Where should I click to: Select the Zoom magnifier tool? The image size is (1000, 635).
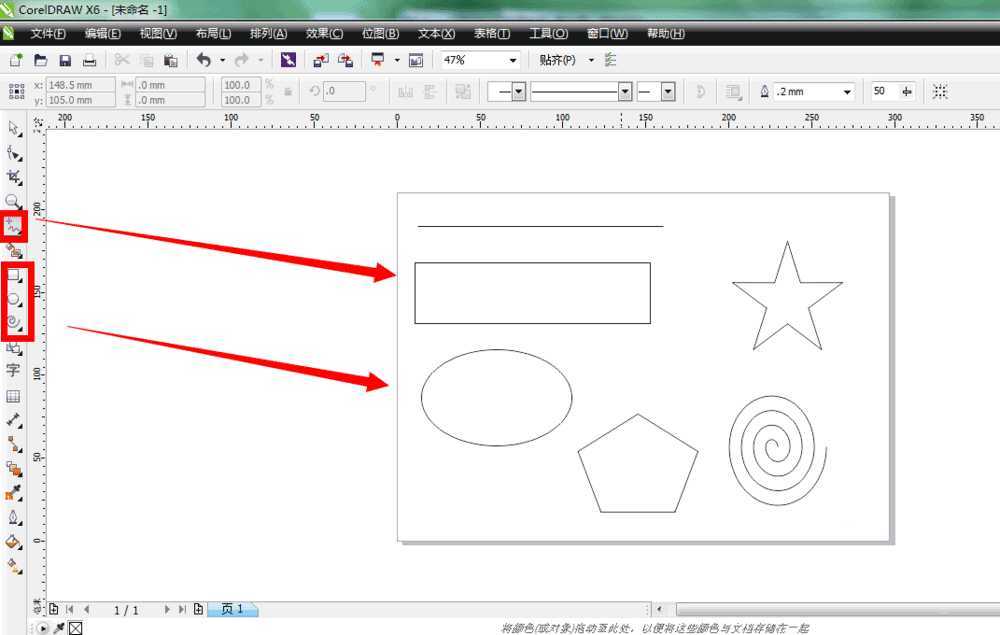coord(14,201)
